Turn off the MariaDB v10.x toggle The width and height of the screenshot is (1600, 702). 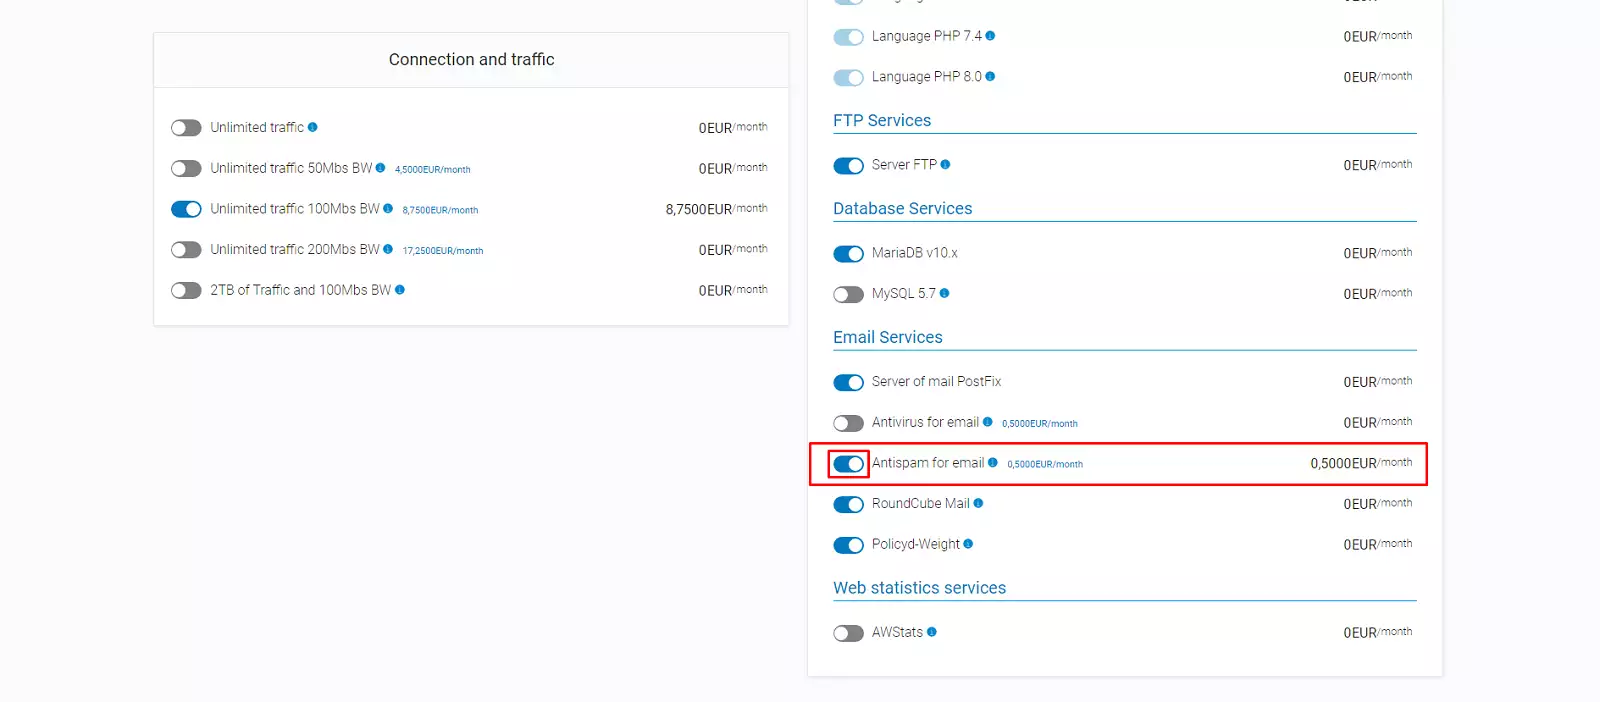point(848,254)
